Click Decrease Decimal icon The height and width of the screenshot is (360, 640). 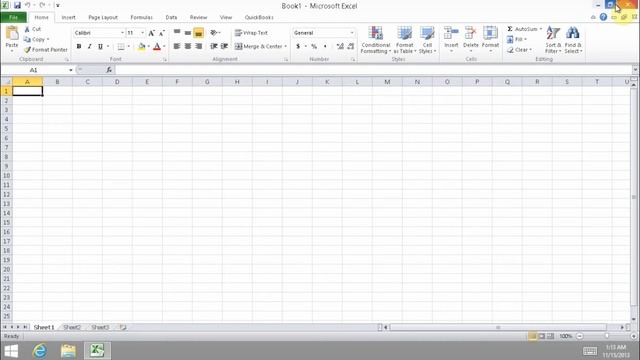click(351, 47)
